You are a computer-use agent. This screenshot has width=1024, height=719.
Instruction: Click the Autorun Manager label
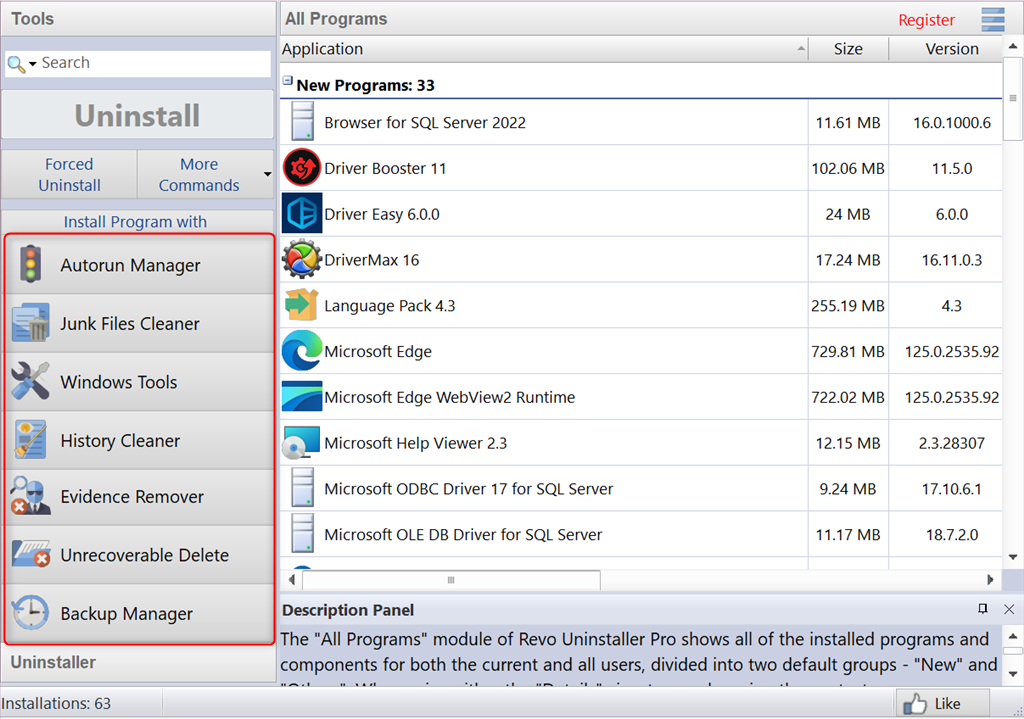[130, 265]
